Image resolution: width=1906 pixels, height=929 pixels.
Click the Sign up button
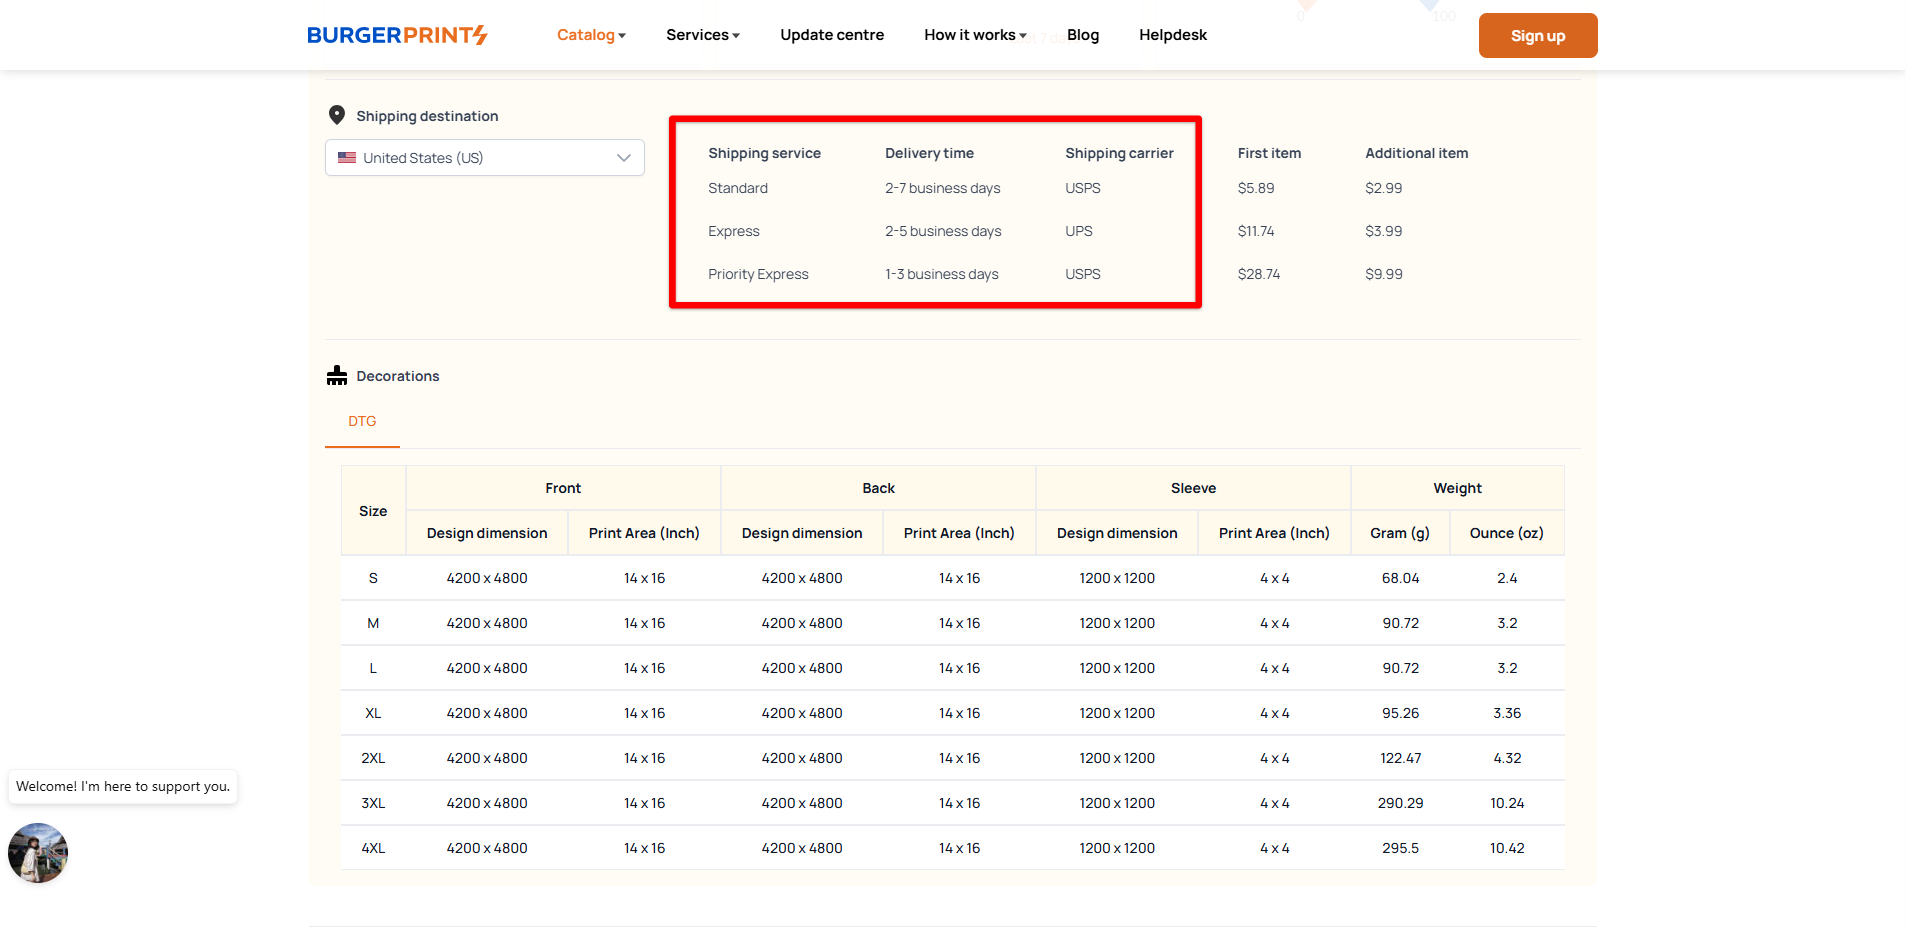(x=1537, y=36)
